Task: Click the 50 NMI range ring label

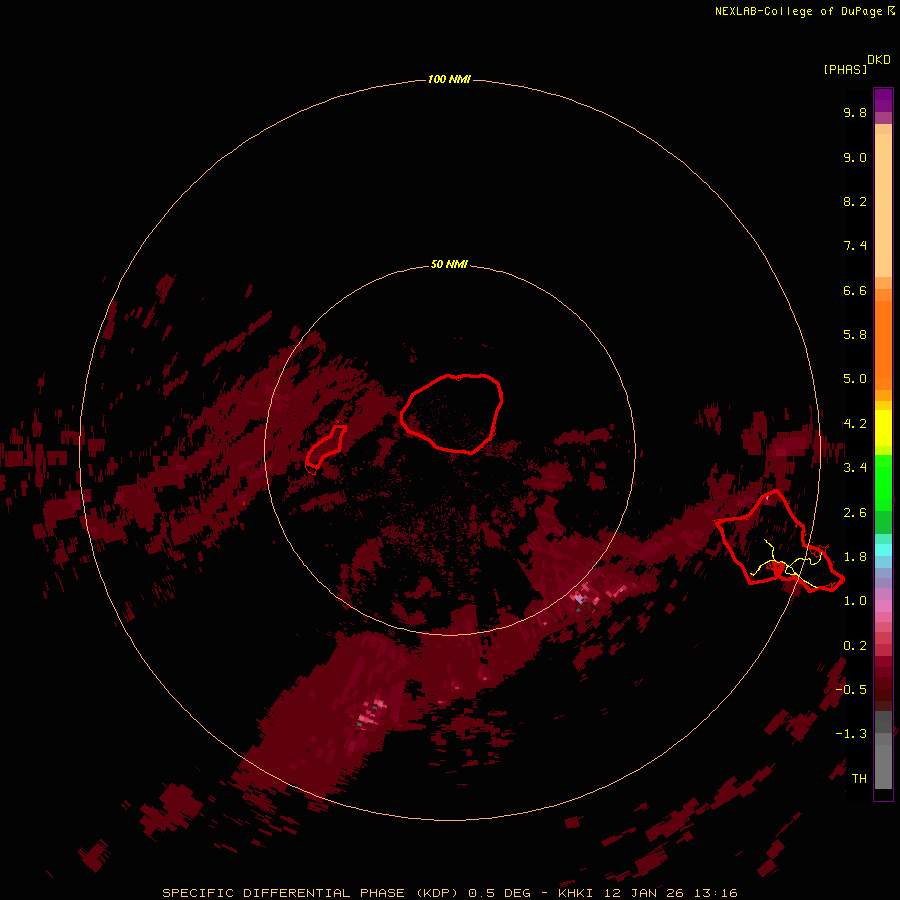Action: click(449, 265)
